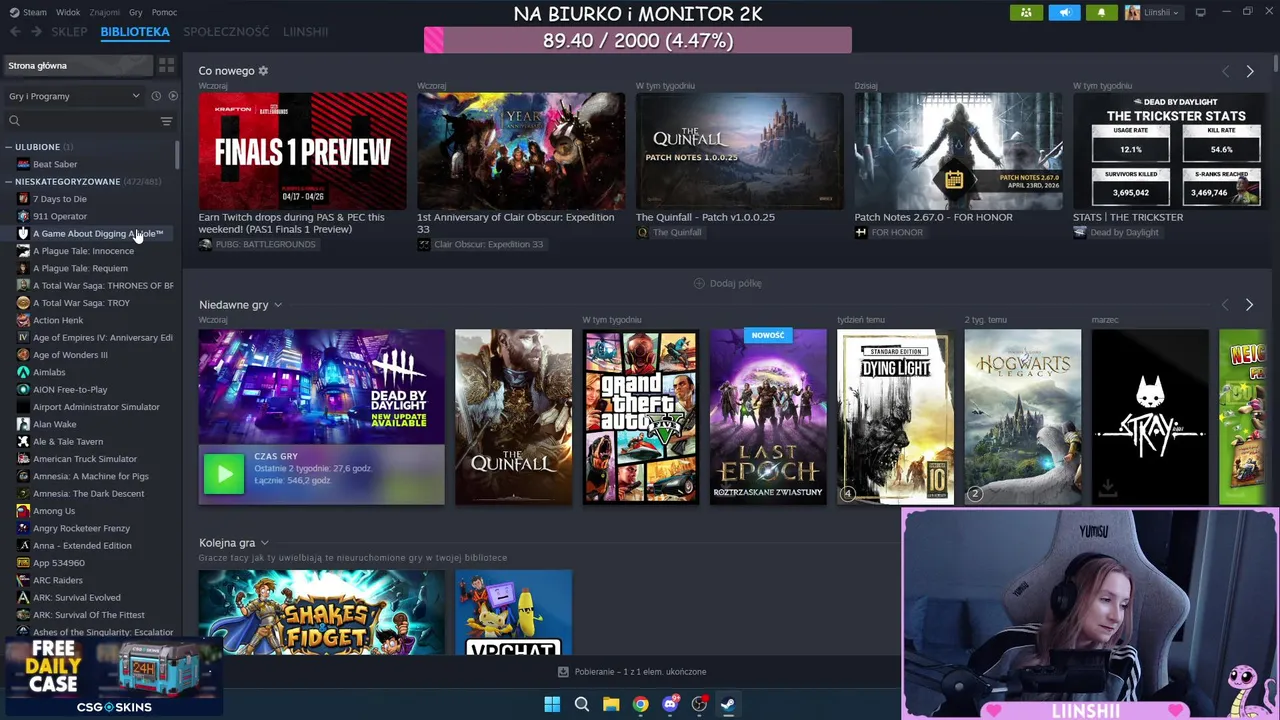1280x720 pixels.
Task: Click the download icon on Stray
Action: (1107, 488)
